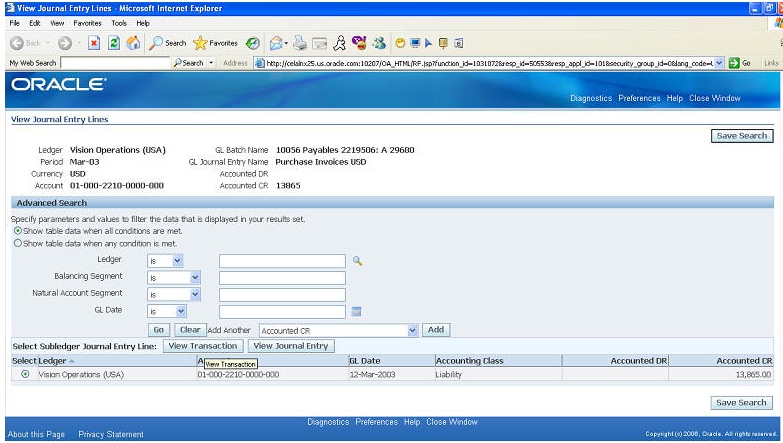Screen dimensions: 783x443
Task: Open the Mail icon dropdown arrow
Action: tap(286, 43)
